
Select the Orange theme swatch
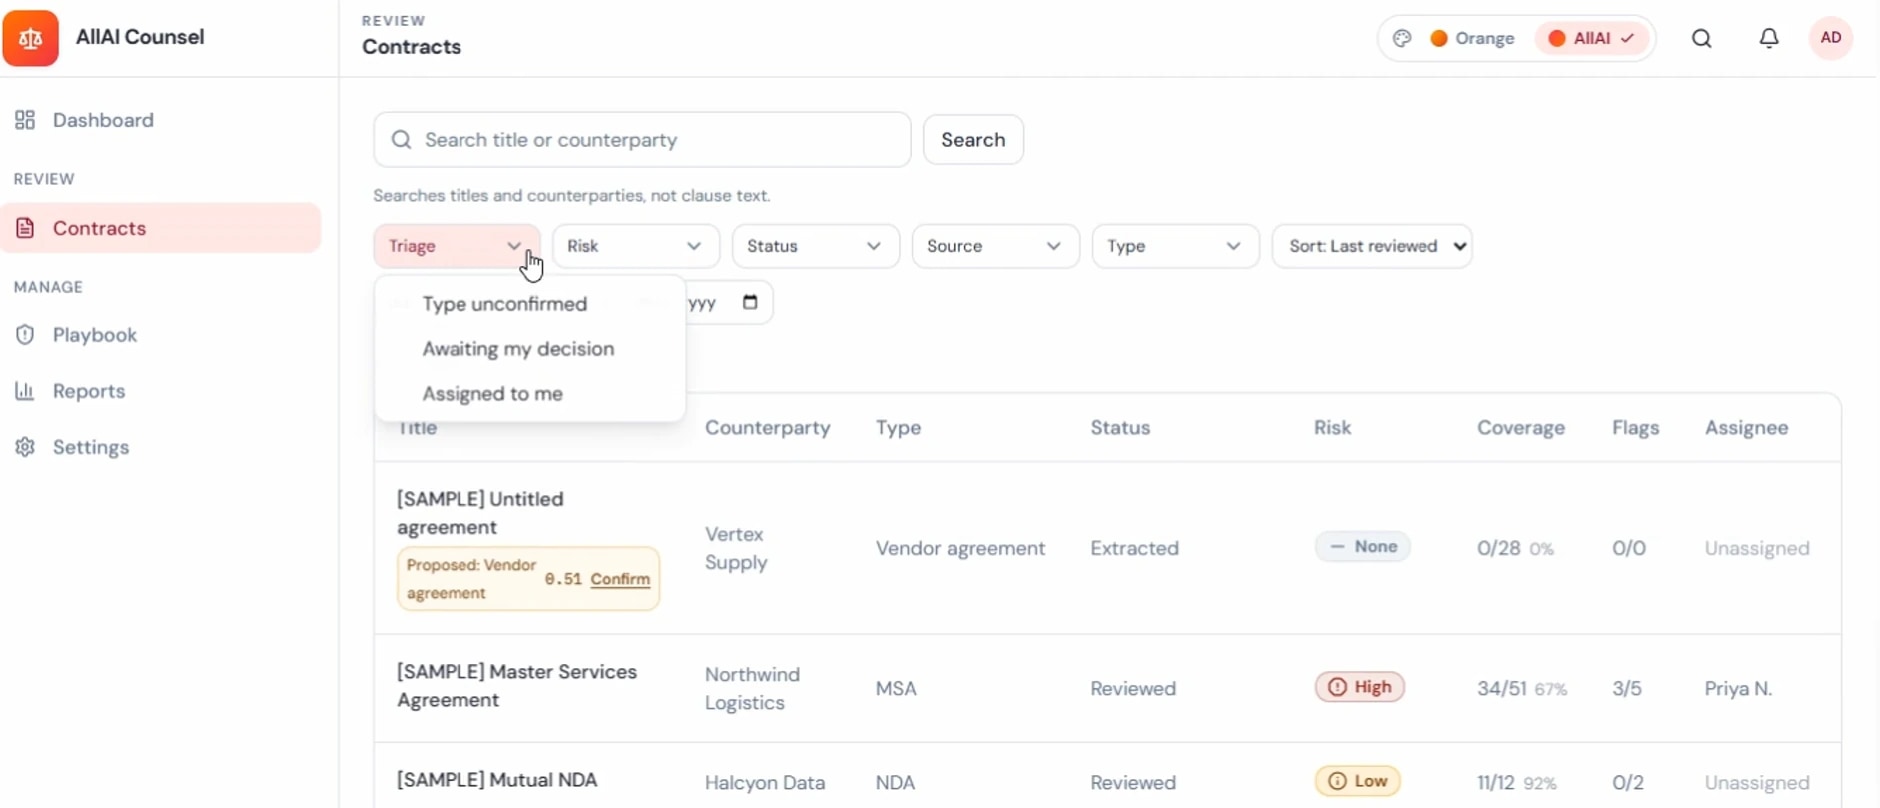(1472, 38)
